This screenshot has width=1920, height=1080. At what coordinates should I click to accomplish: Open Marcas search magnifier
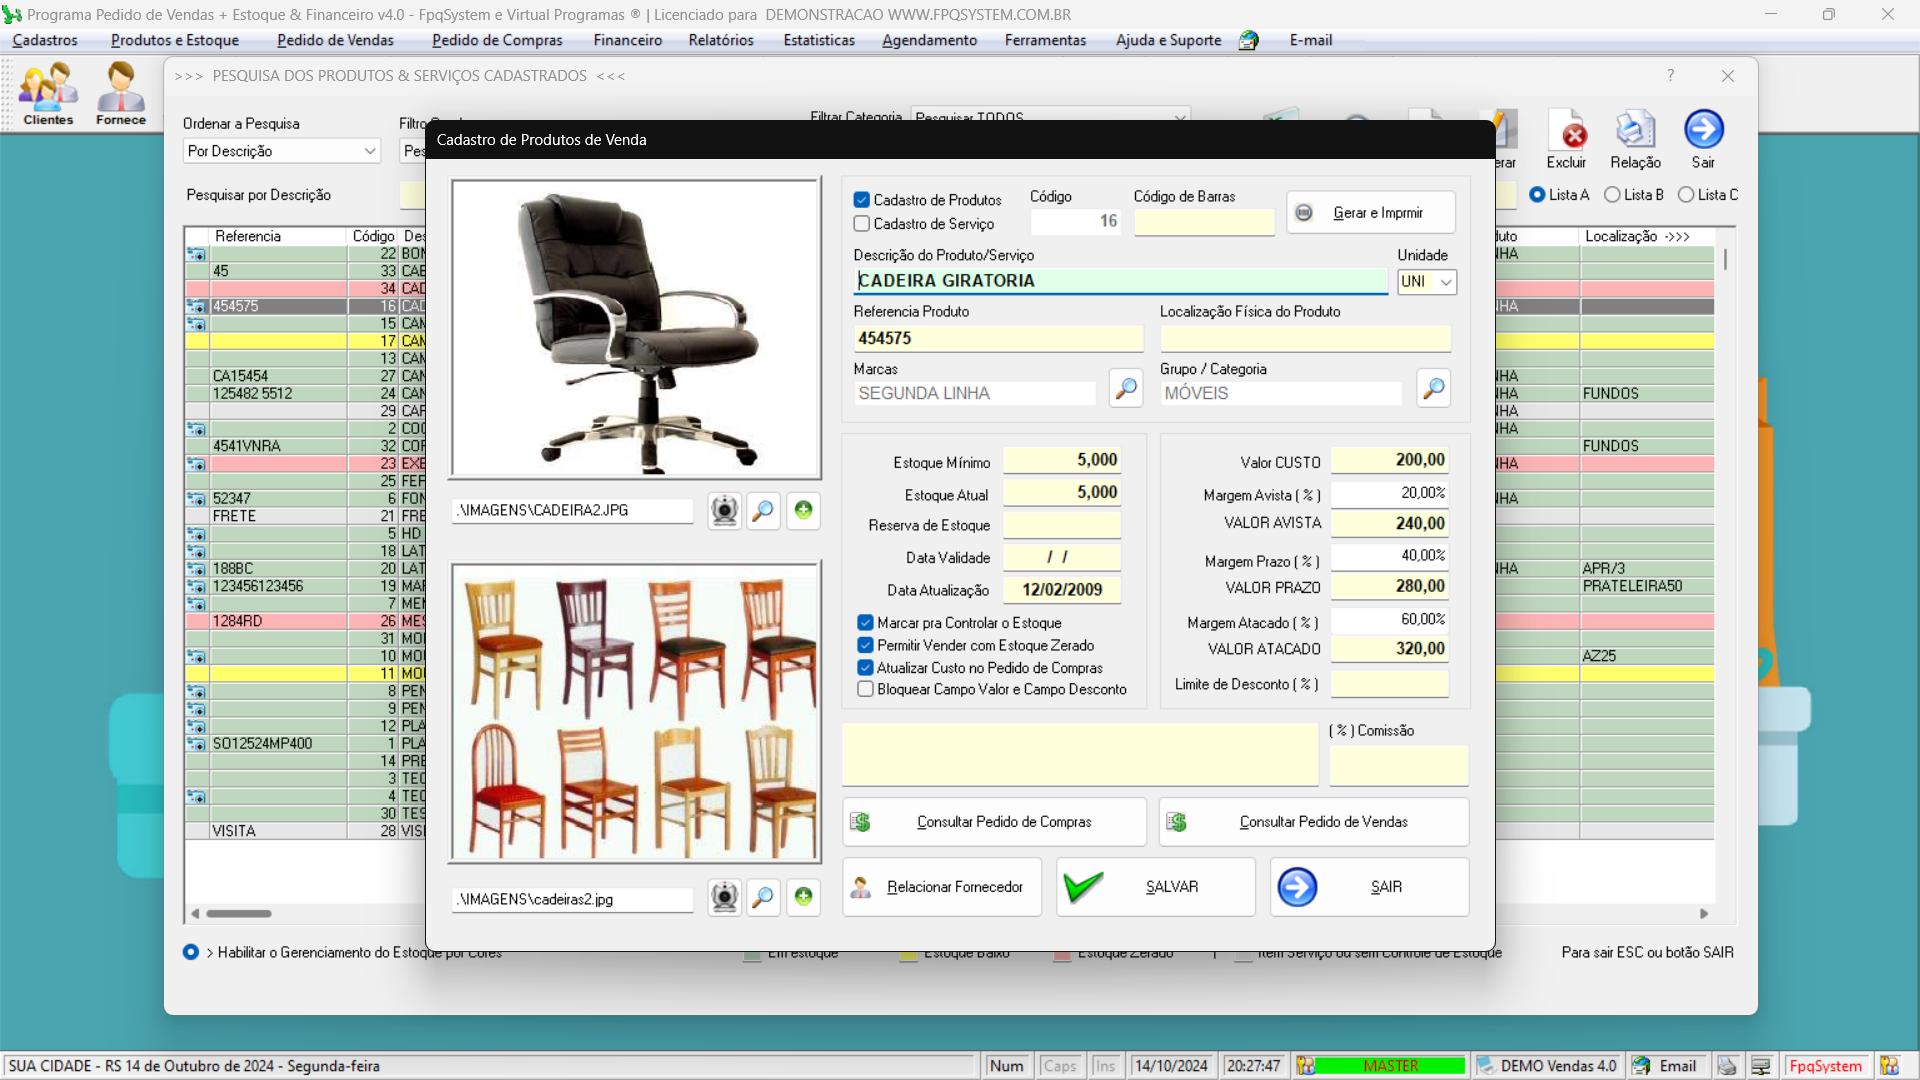[x=1126, y=388]
